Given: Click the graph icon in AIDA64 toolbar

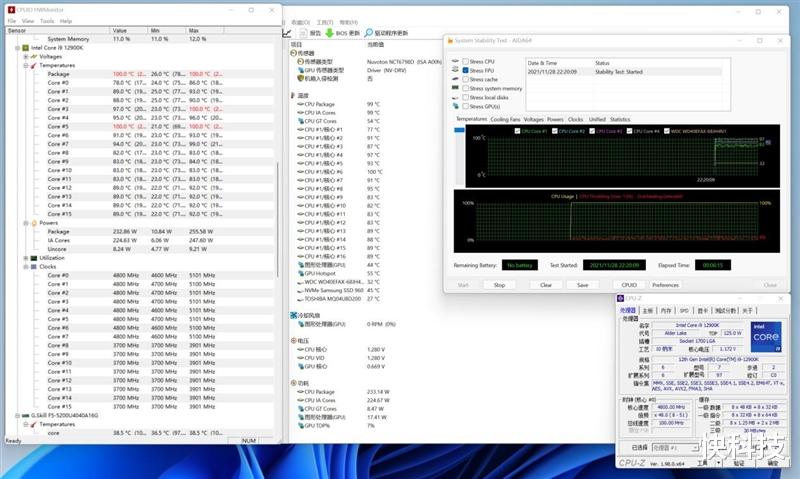Looking at the screenshot, I should [287, 33].
